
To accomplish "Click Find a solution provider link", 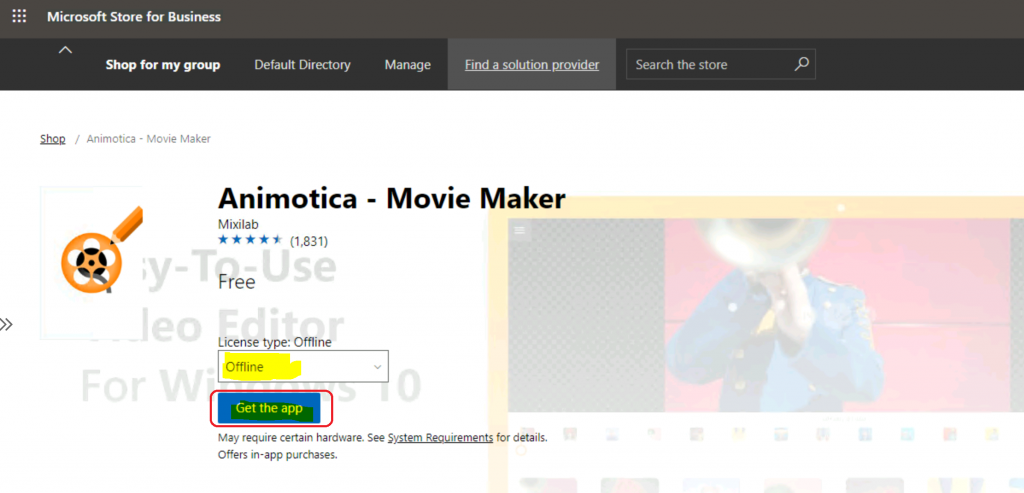I will [x=532, y=65].
